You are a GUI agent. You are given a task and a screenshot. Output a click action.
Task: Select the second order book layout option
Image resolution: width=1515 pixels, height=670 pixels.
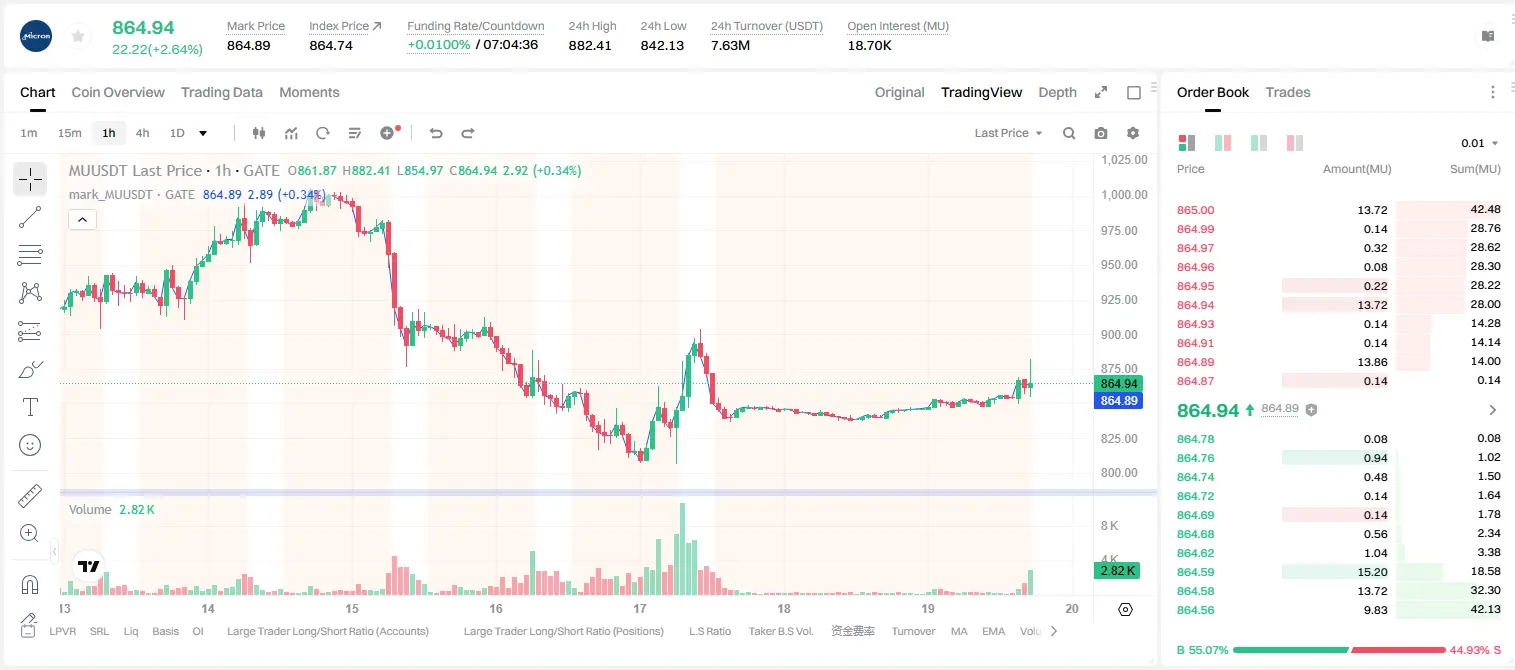1222,143
